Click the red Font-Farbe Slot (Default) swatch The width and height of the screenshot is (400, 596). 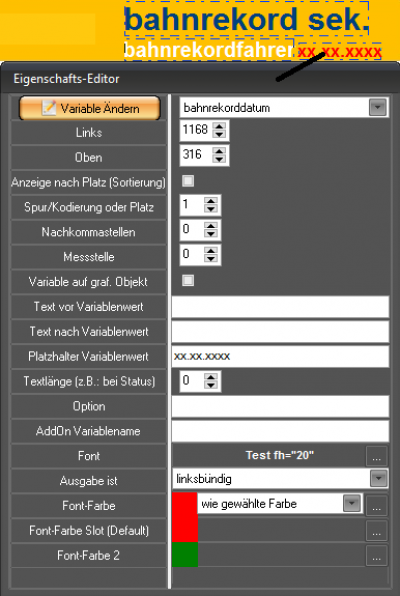pyautogui.click(x=185, y=530)
